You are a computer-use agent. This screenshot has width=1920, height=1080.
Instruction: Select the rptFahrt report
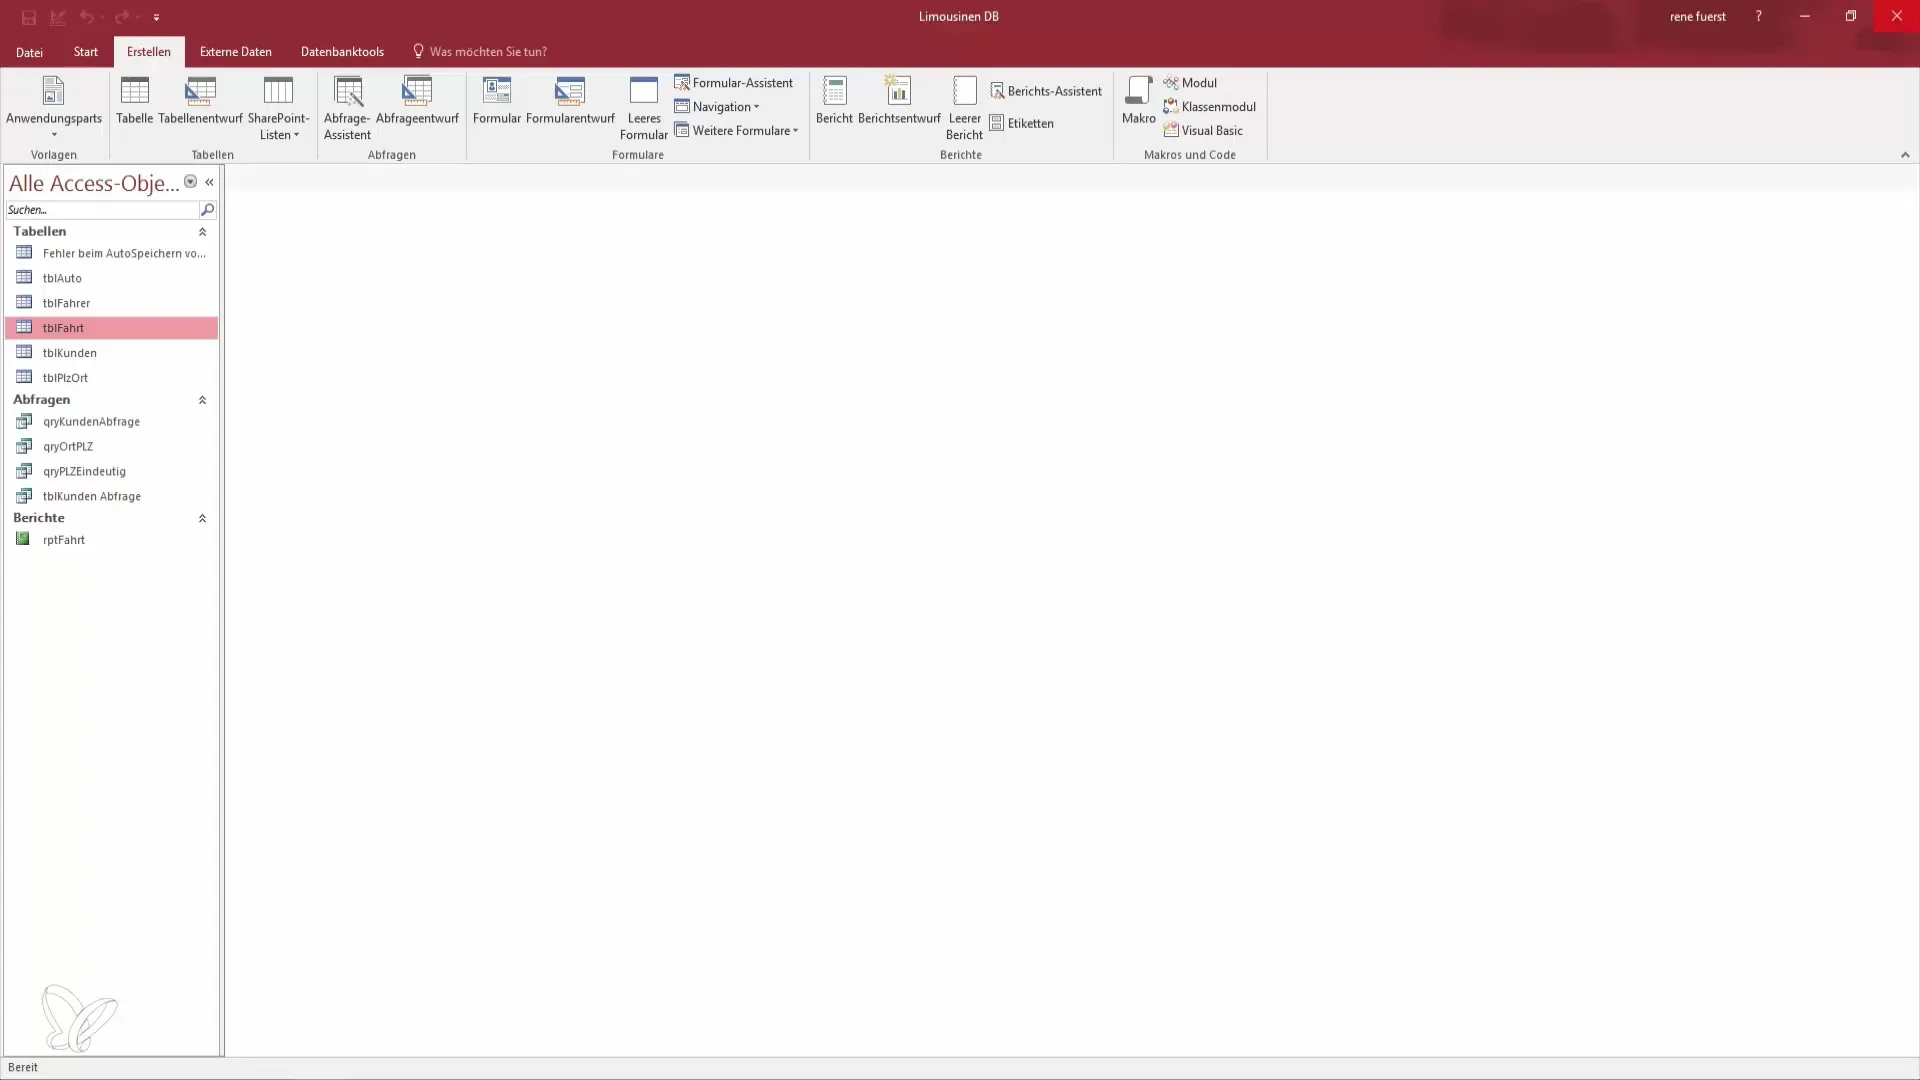tap(111, 540)
